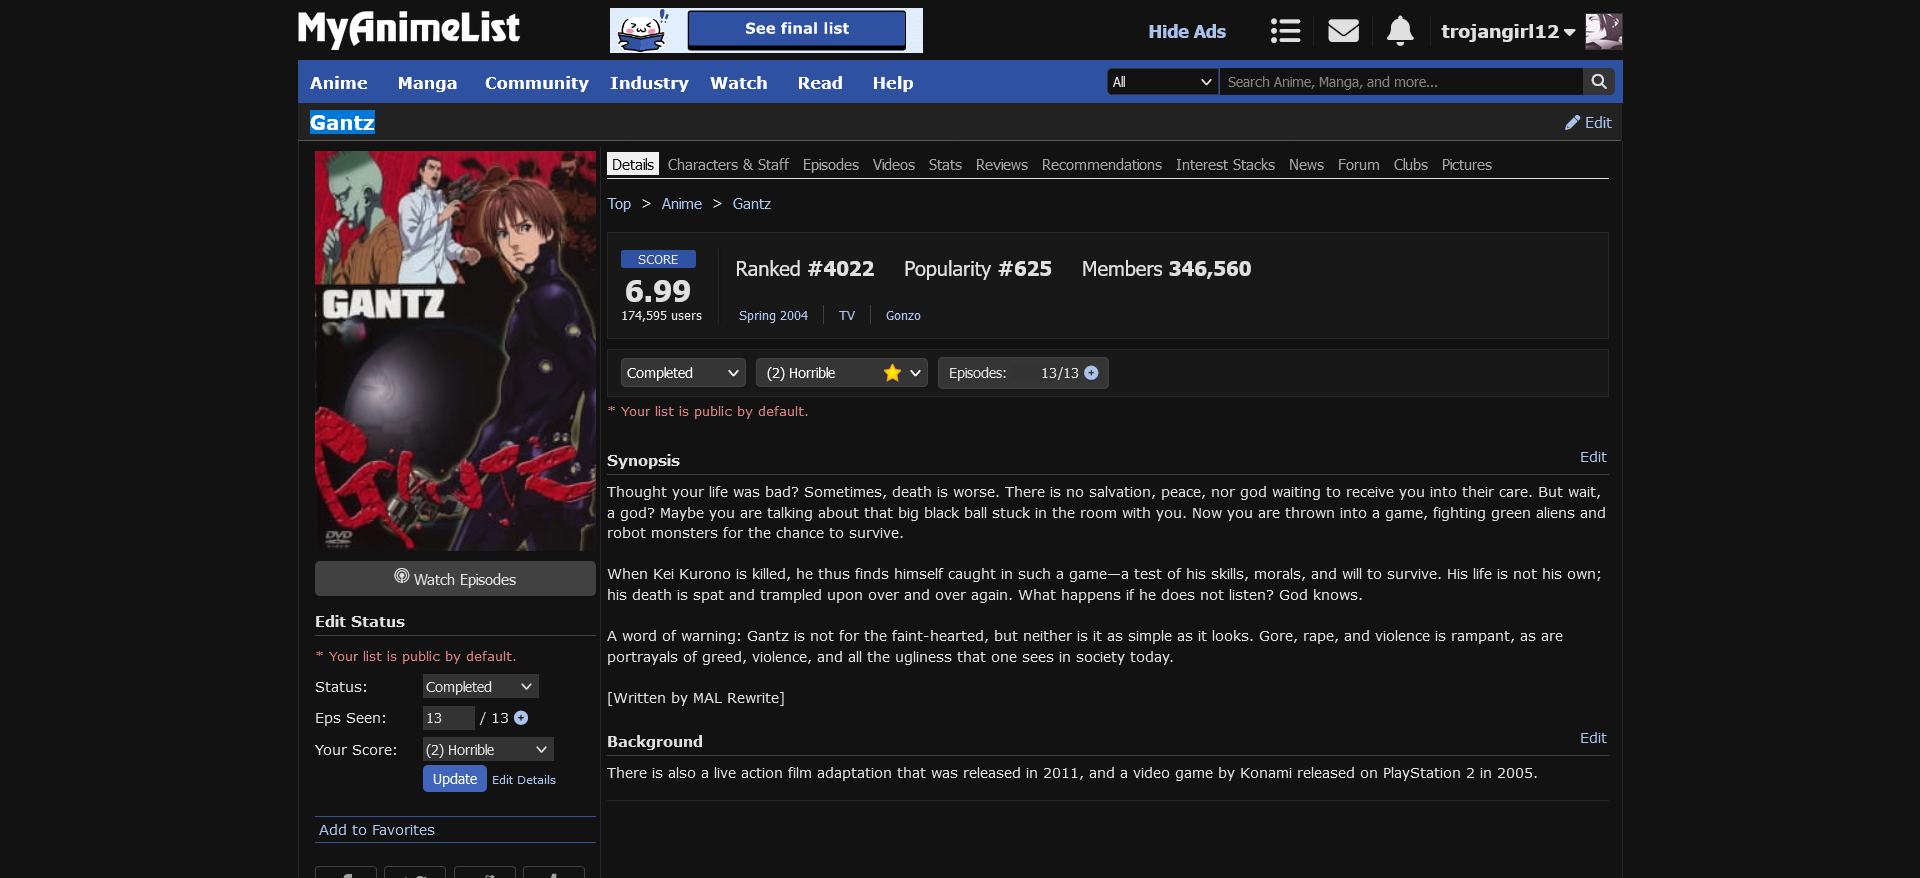This screenshot has width=1920, height=878.
Task: Switch to the Interest Stacks tab
Action: (x=1225, y=164)
